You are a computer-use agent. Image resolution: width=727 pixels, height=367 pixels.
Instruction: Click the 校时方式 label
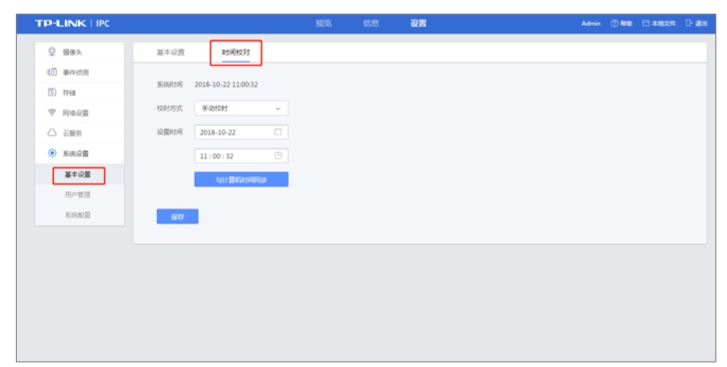pos(170,108)
